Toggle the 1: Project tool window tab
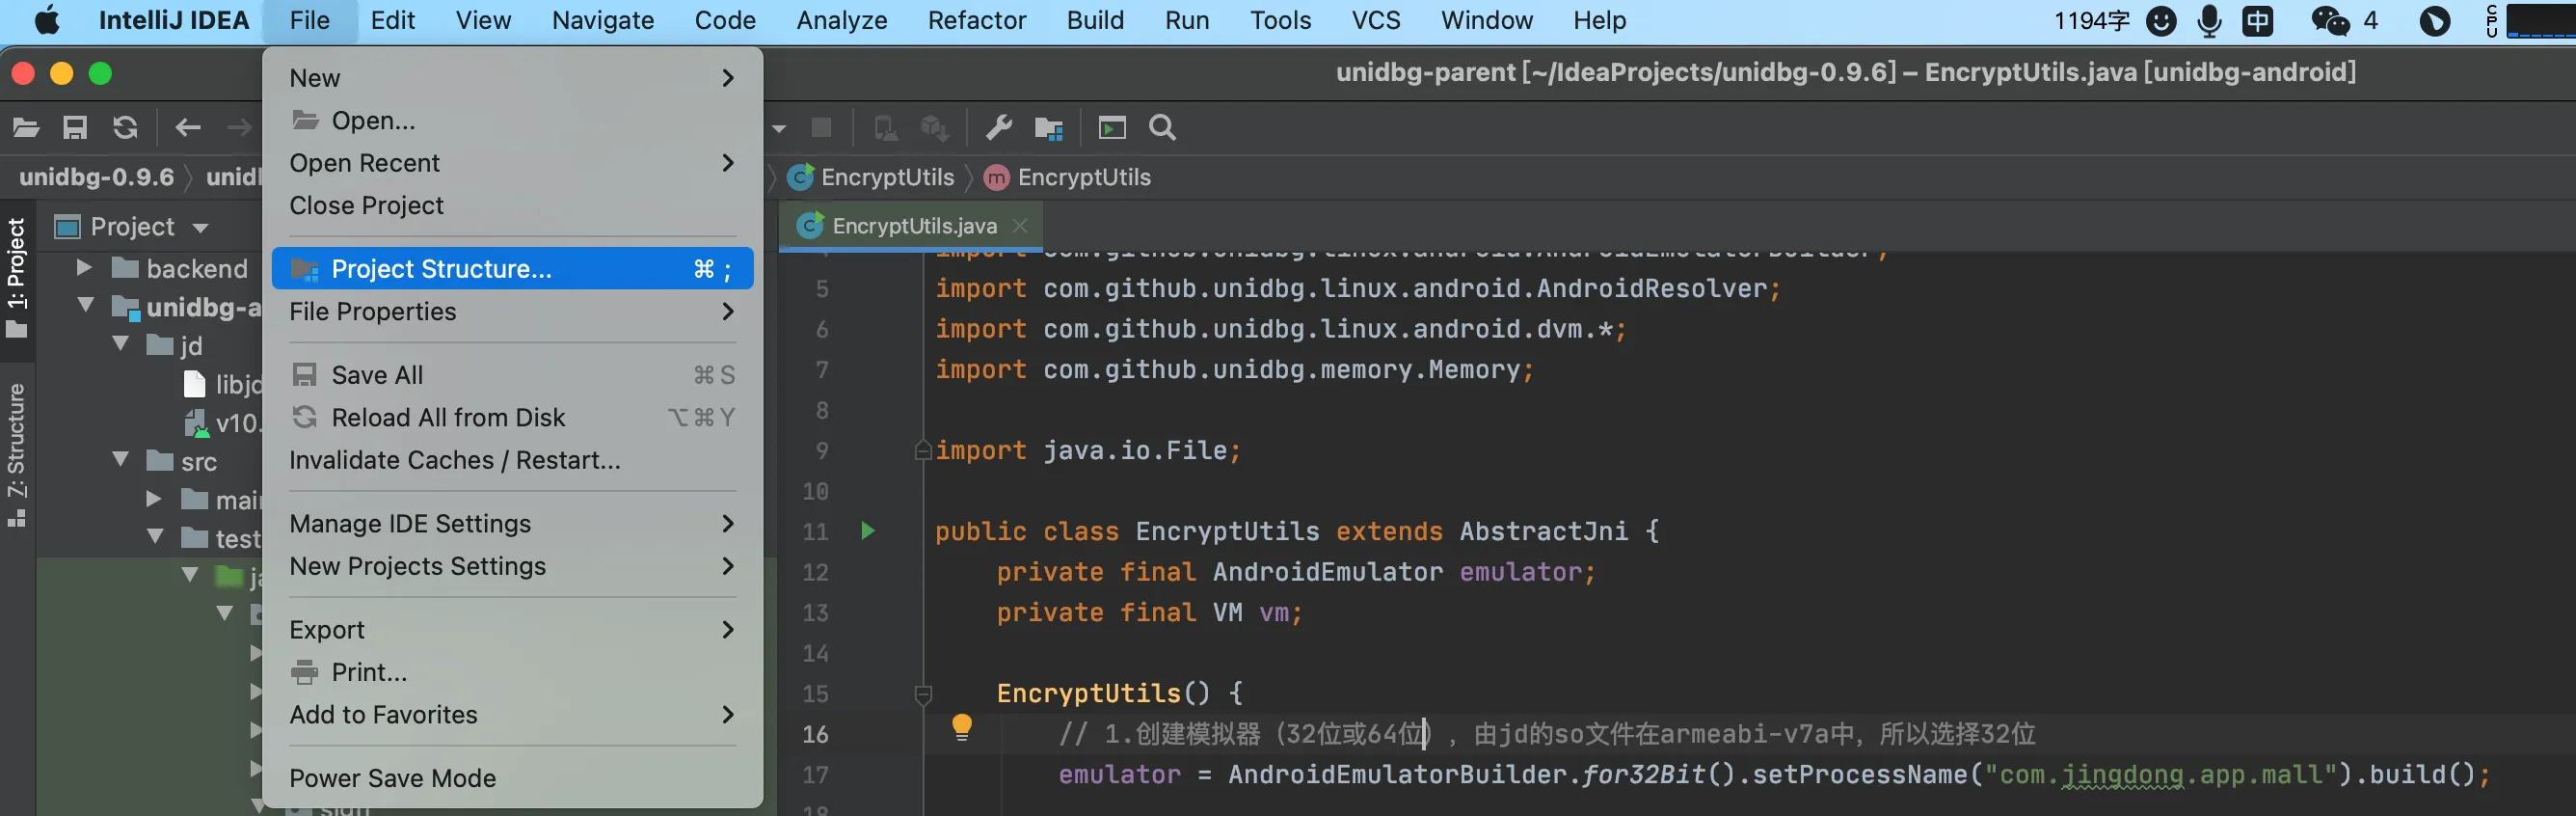 point(17,277)
